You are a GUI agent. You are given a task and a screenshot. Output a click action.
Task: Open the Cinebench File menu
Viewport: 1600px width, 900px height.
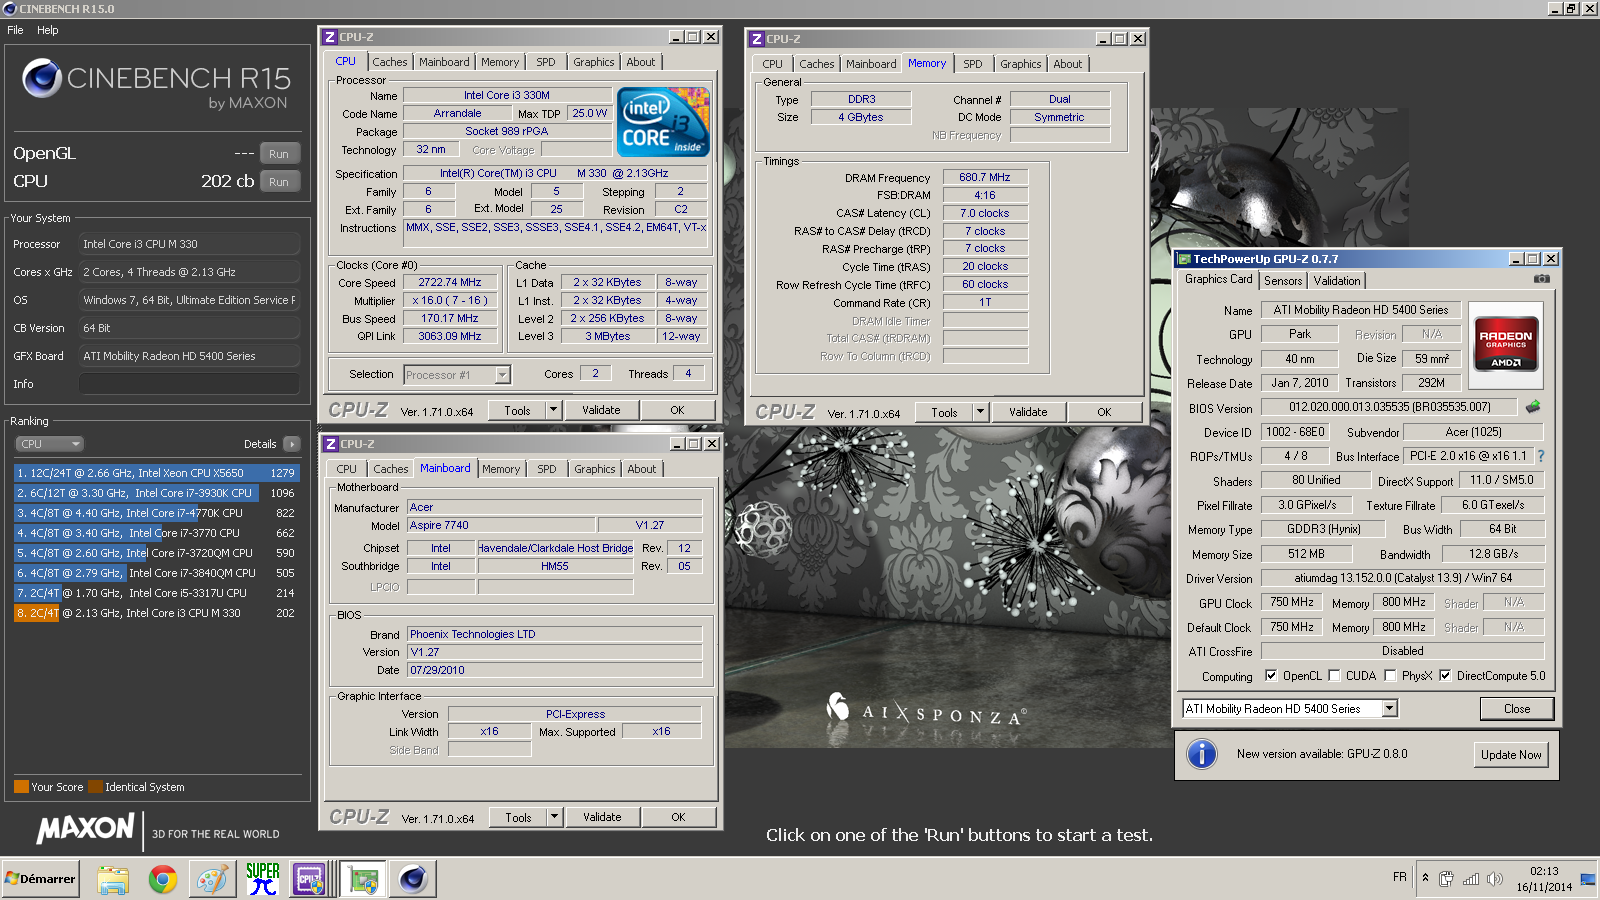(15, 30)
